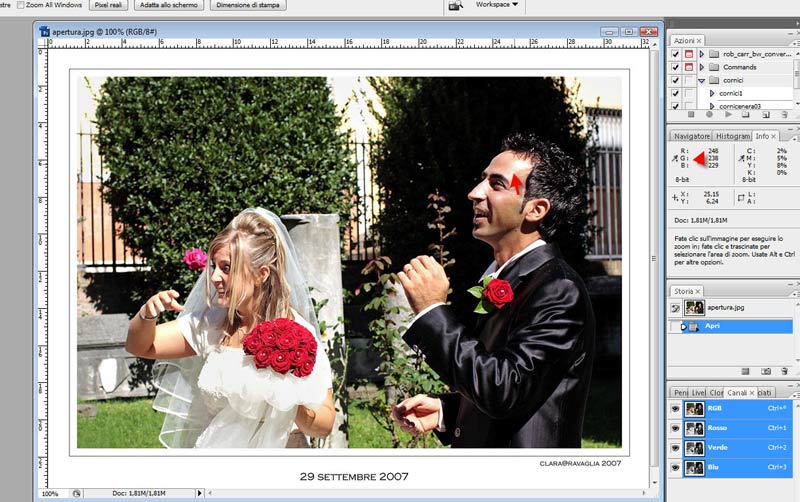Expand the rob_carr_bw_conver action set
800x502 pixels.
pos(702,54)
